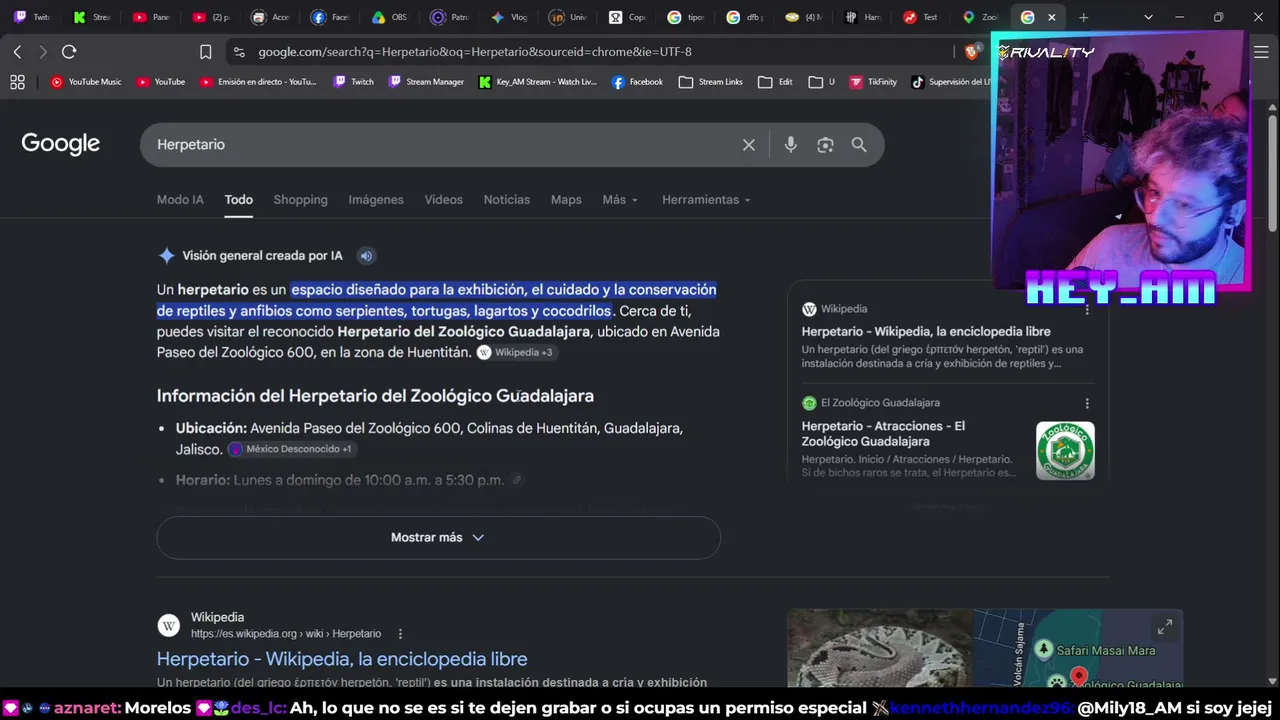Screen dimensions: 1280x720
Task: Select the Shopping search tab
Action: coord(301,200)
